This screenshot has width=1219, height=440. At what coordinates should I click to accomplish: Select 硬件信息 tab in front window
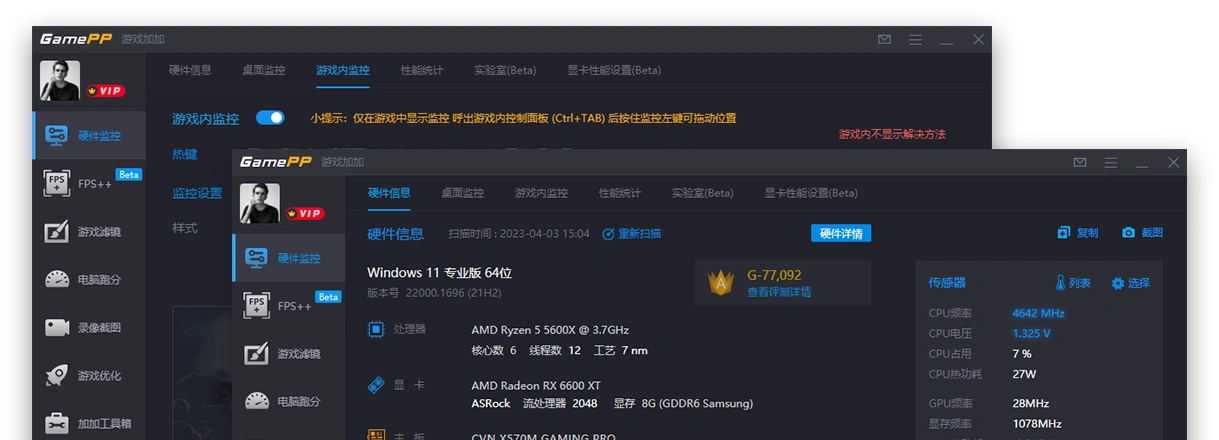click(389, 193)
